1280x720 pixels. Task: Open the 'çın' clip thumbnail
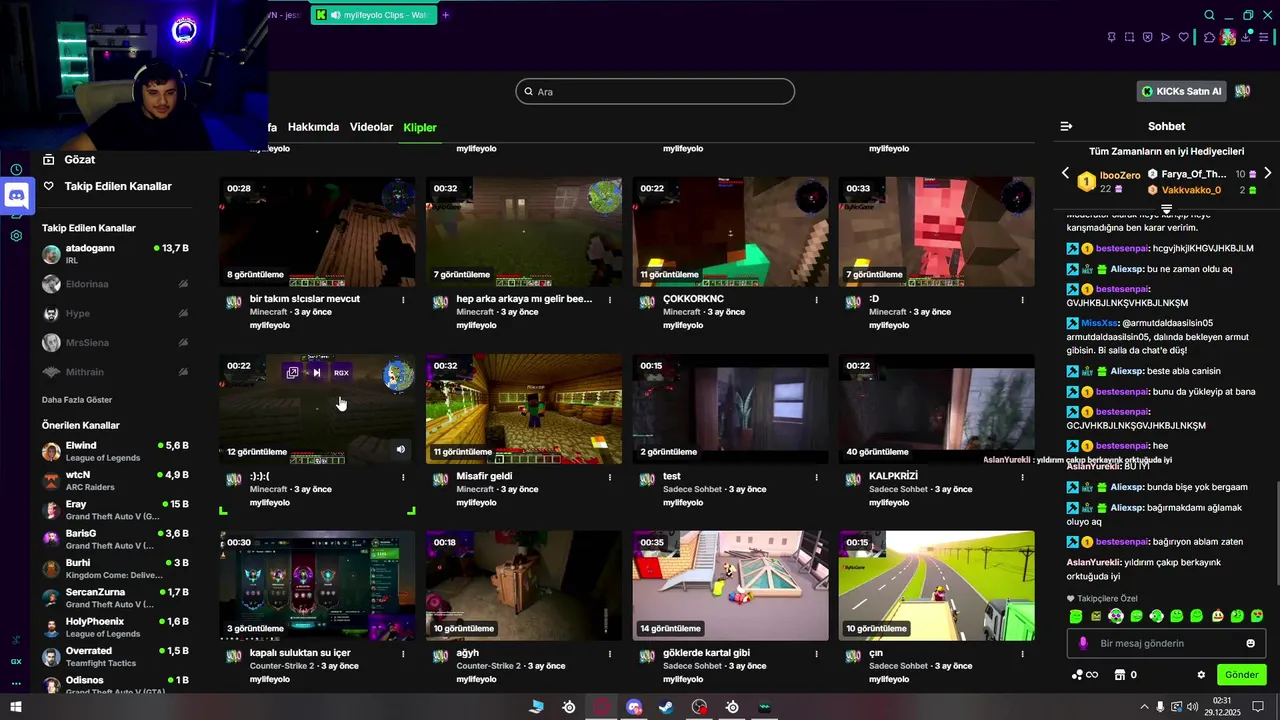(x=937, y=586)
